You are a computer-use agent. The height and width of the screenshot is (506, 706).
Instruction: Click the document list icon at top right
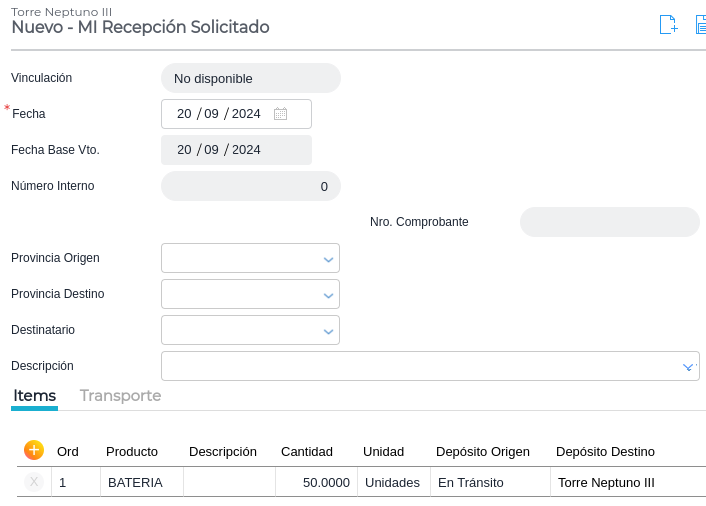click(x=700, y=25)
